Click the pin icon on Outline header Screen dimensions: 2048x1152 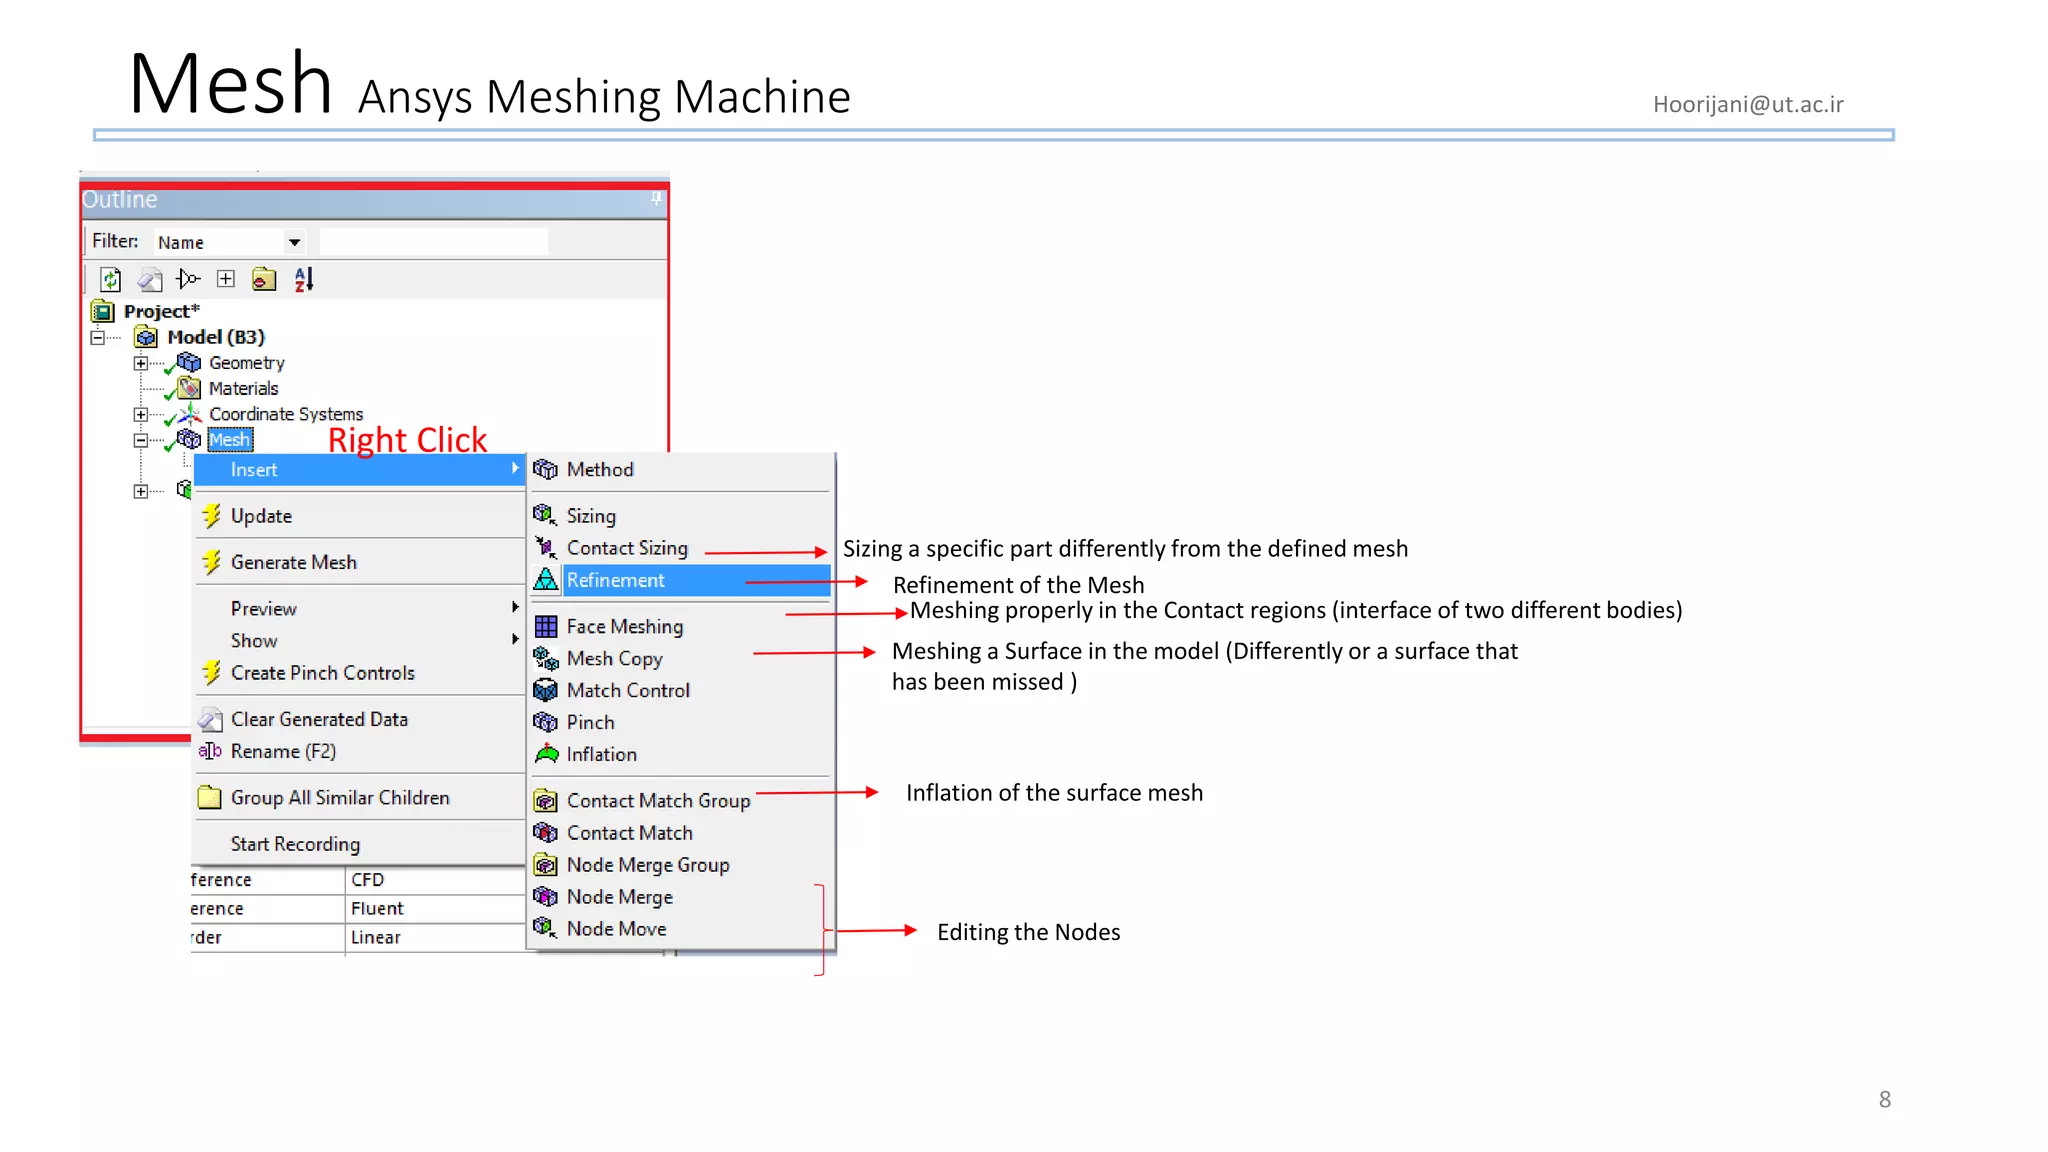click(656, 199)
